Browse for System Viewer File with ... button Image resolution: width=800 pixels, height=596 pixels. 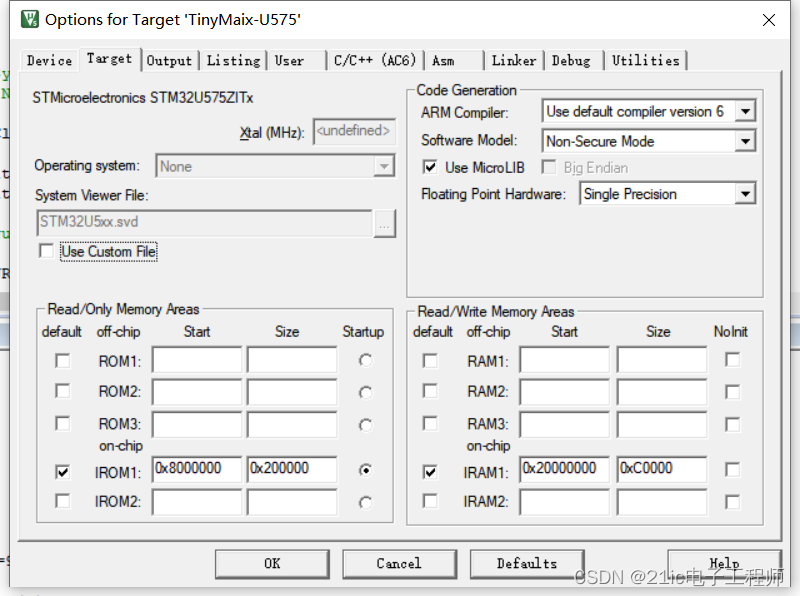coord(385,224)
